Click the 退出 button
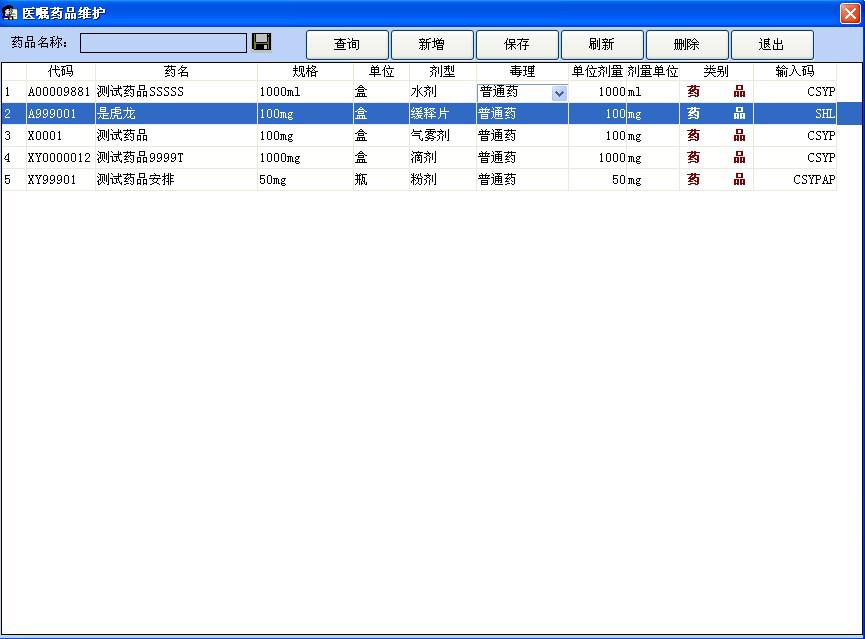 (x=771, y=45)
